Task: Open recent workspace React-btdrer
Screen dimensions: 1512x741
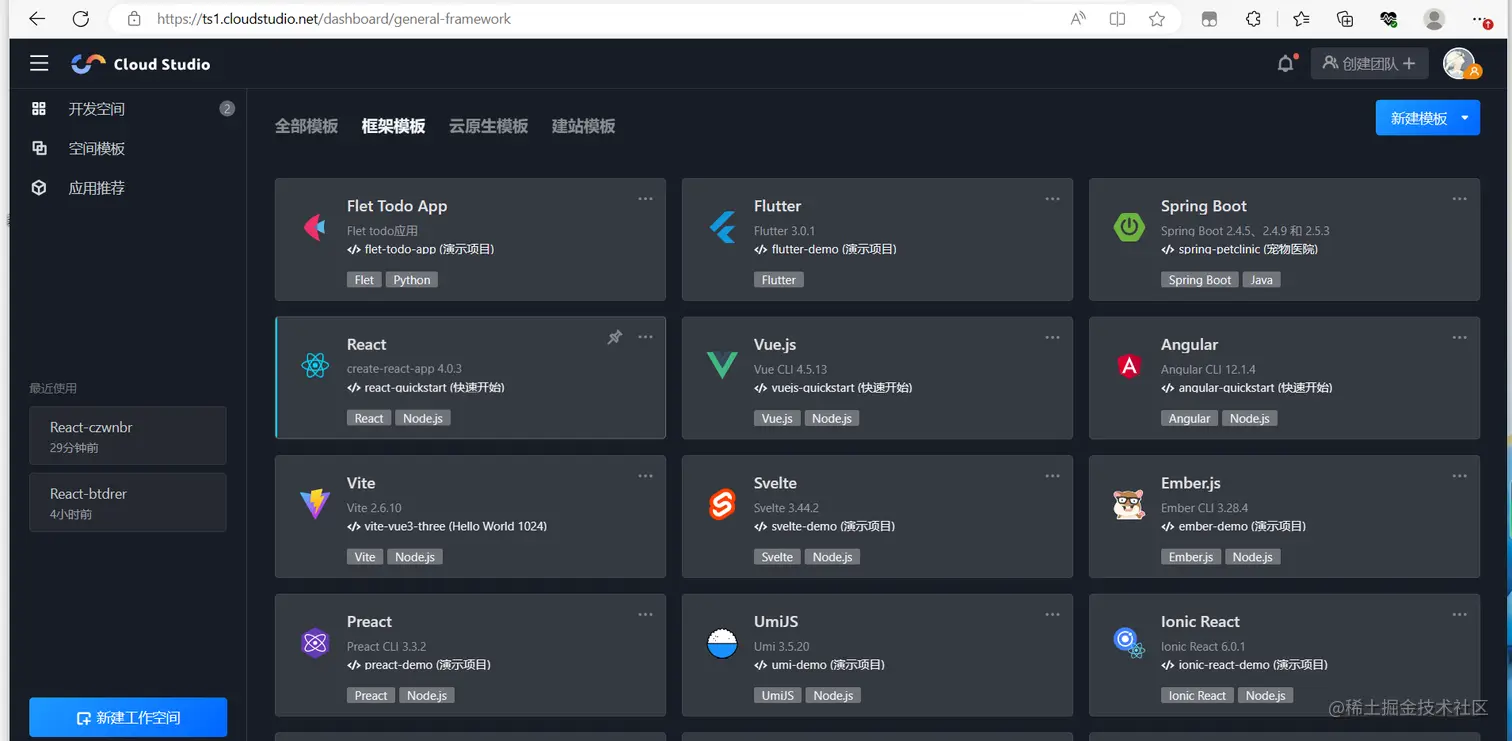Action: 128,502
